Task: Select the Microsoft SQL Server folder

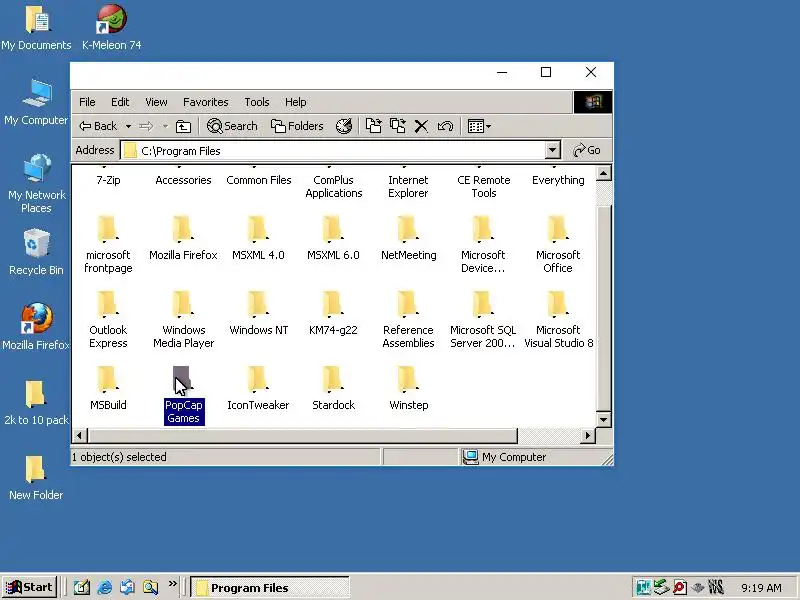Action: (x=483, y=320)
